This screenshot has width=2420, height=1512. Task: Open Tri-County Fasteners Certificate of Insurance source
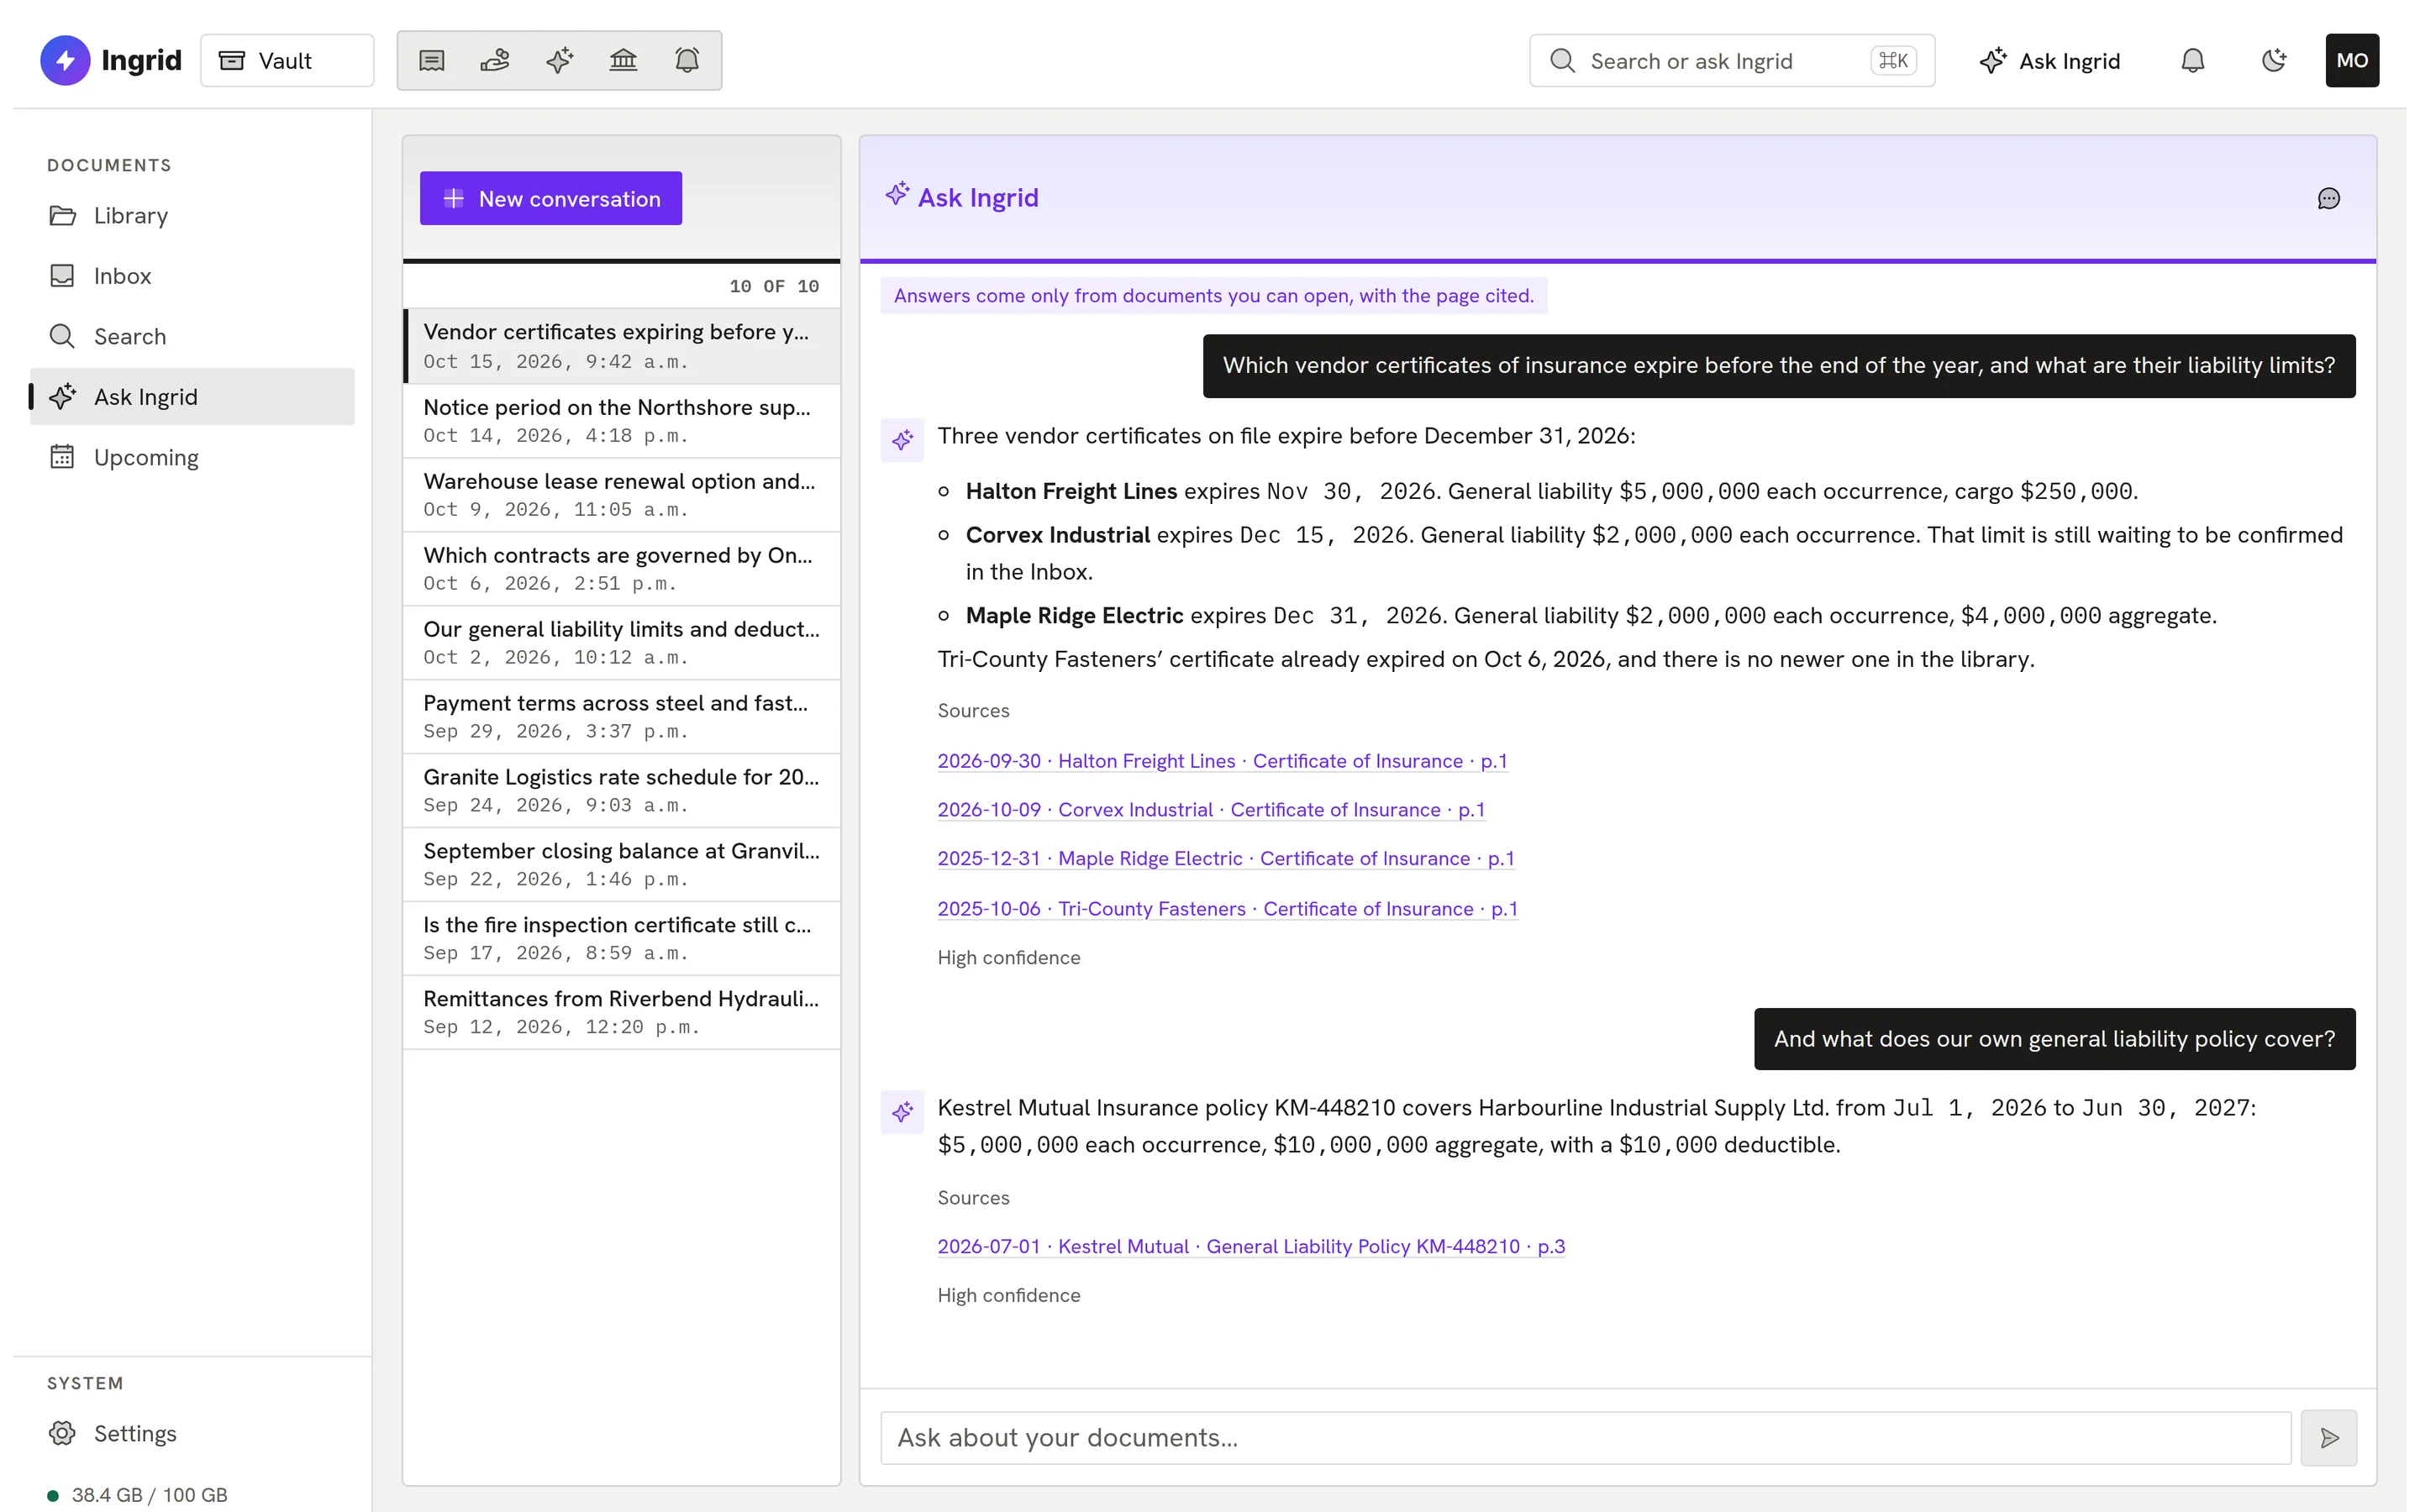[x=1228, y=909]
